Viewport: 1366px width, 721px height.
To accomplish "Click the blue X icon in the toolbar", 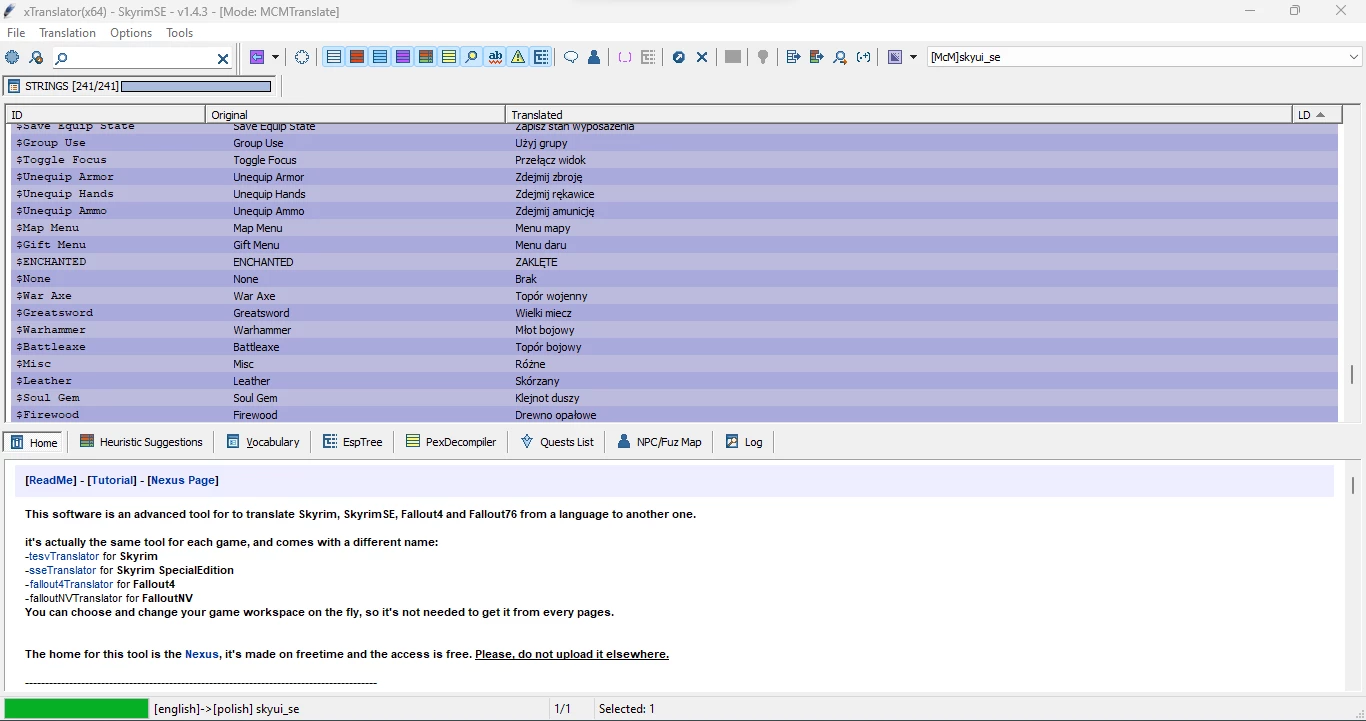I will click(702, 57).
